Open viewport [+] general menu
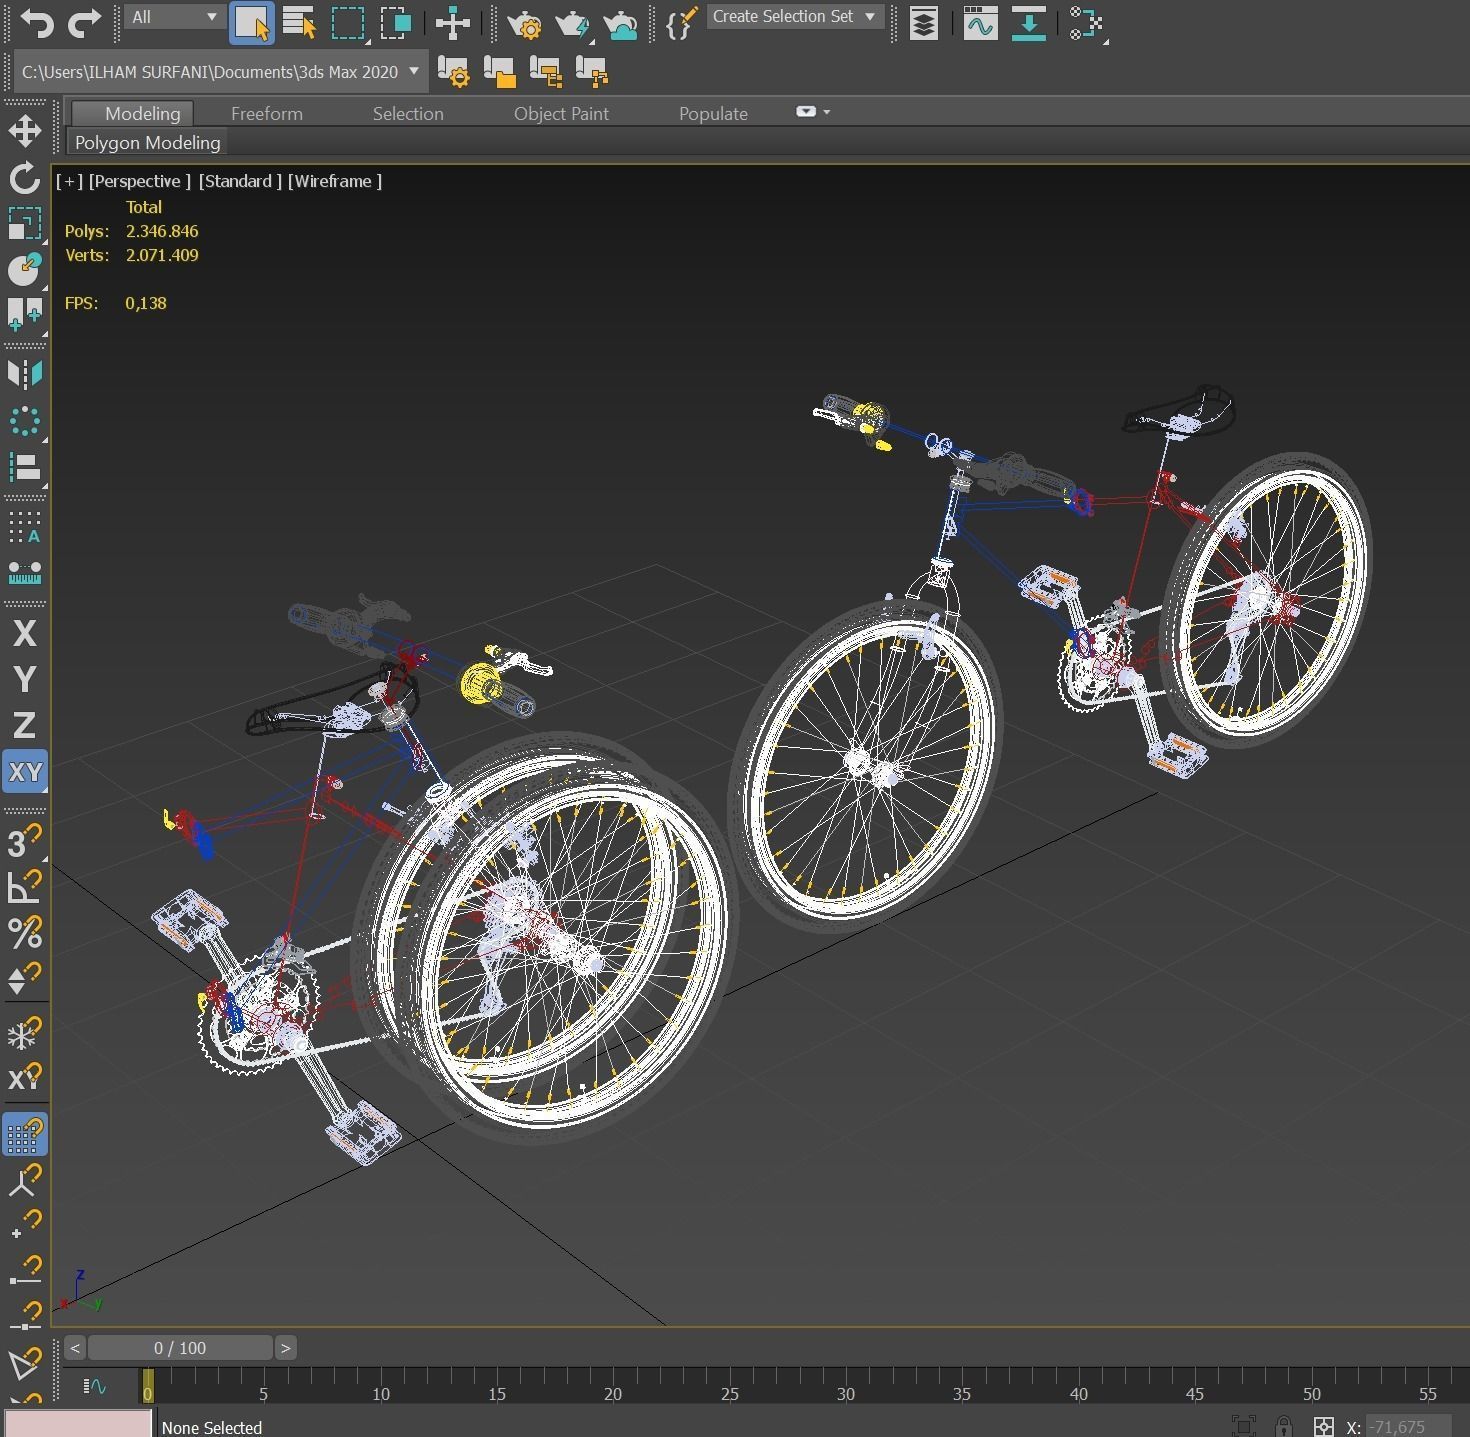Viewport: 1470px width, 1437px height. point(69,181)
